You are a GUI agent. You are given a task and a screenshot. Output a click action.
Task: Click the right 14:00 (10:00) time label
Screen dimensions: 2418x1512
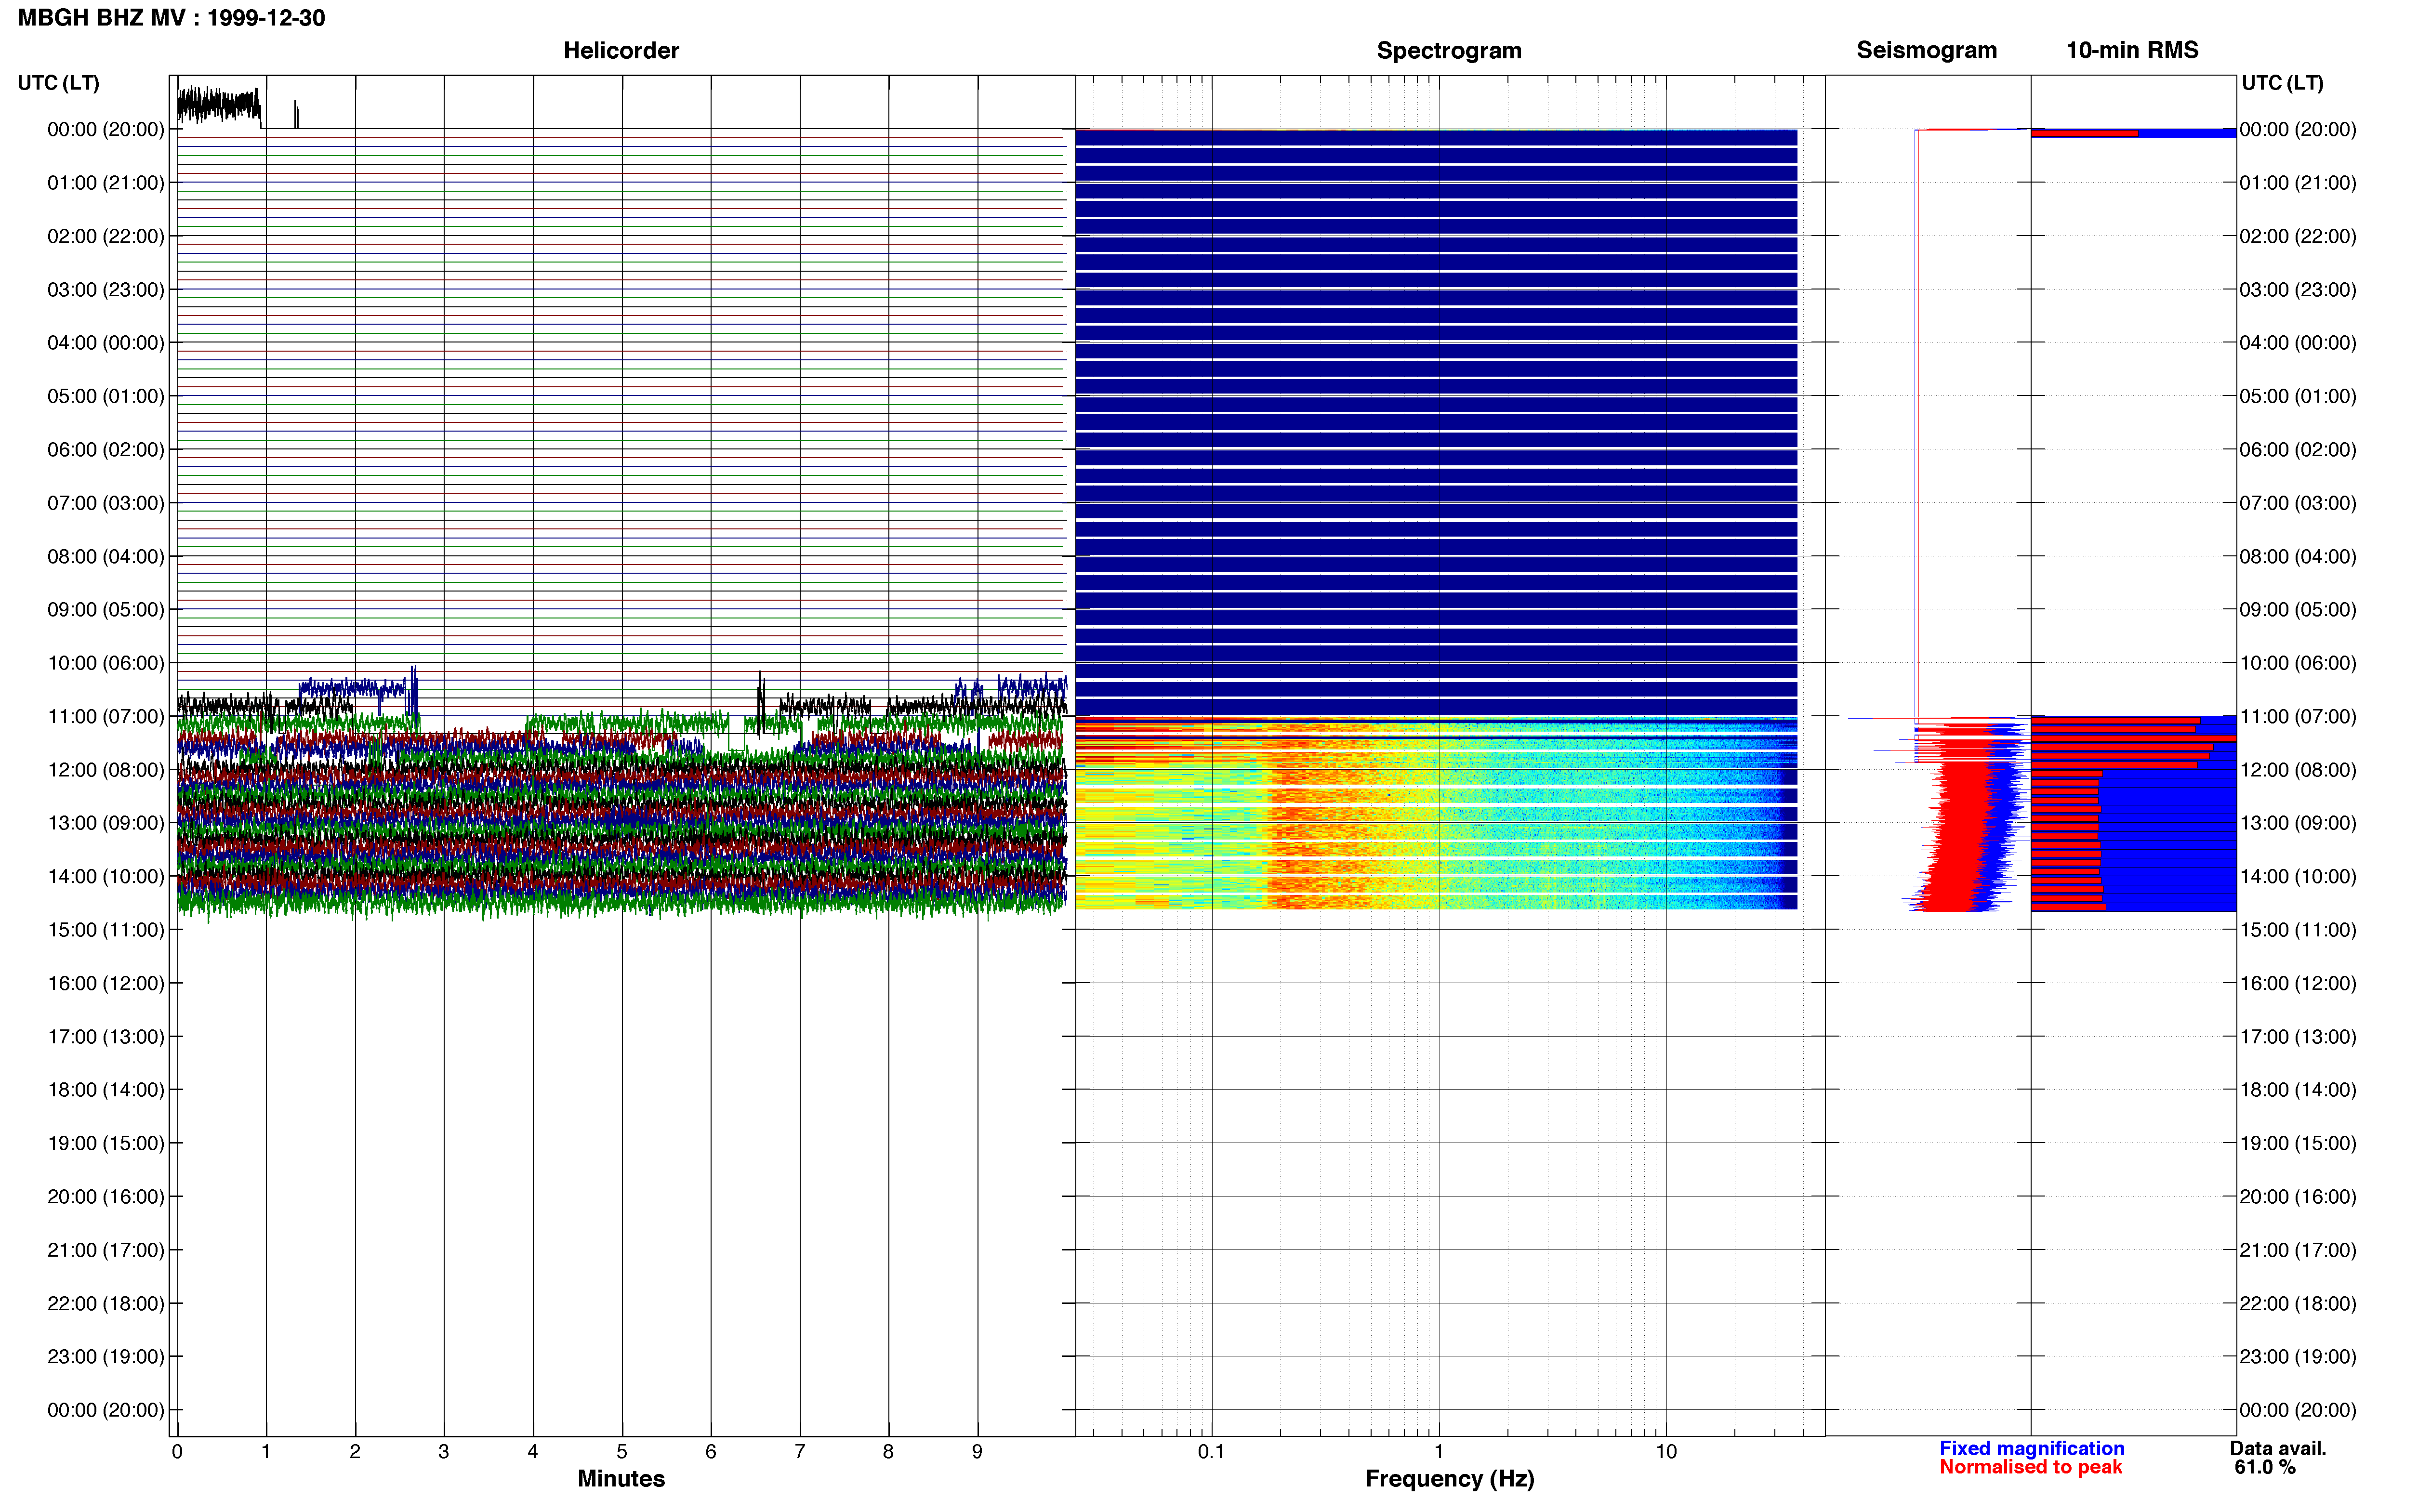click(2298, 876)
